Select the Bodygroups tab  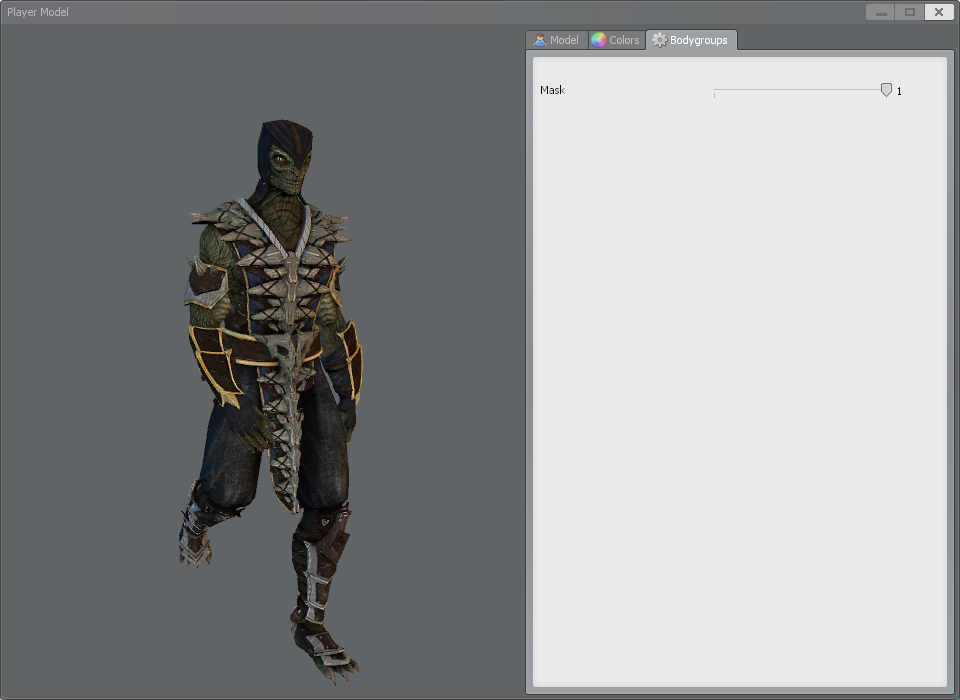[x=691, y=40]
